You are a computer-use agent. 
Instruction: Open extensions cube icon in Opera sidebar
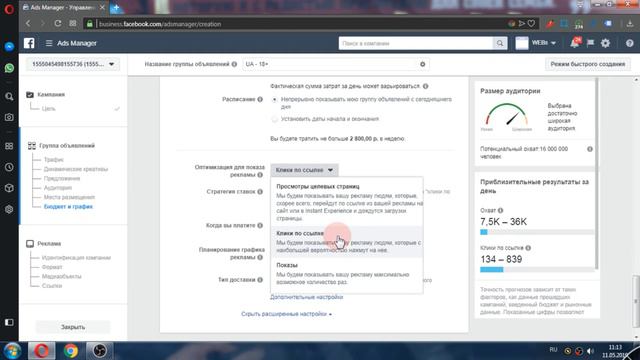pyautogui.click(x=9, y=188)
